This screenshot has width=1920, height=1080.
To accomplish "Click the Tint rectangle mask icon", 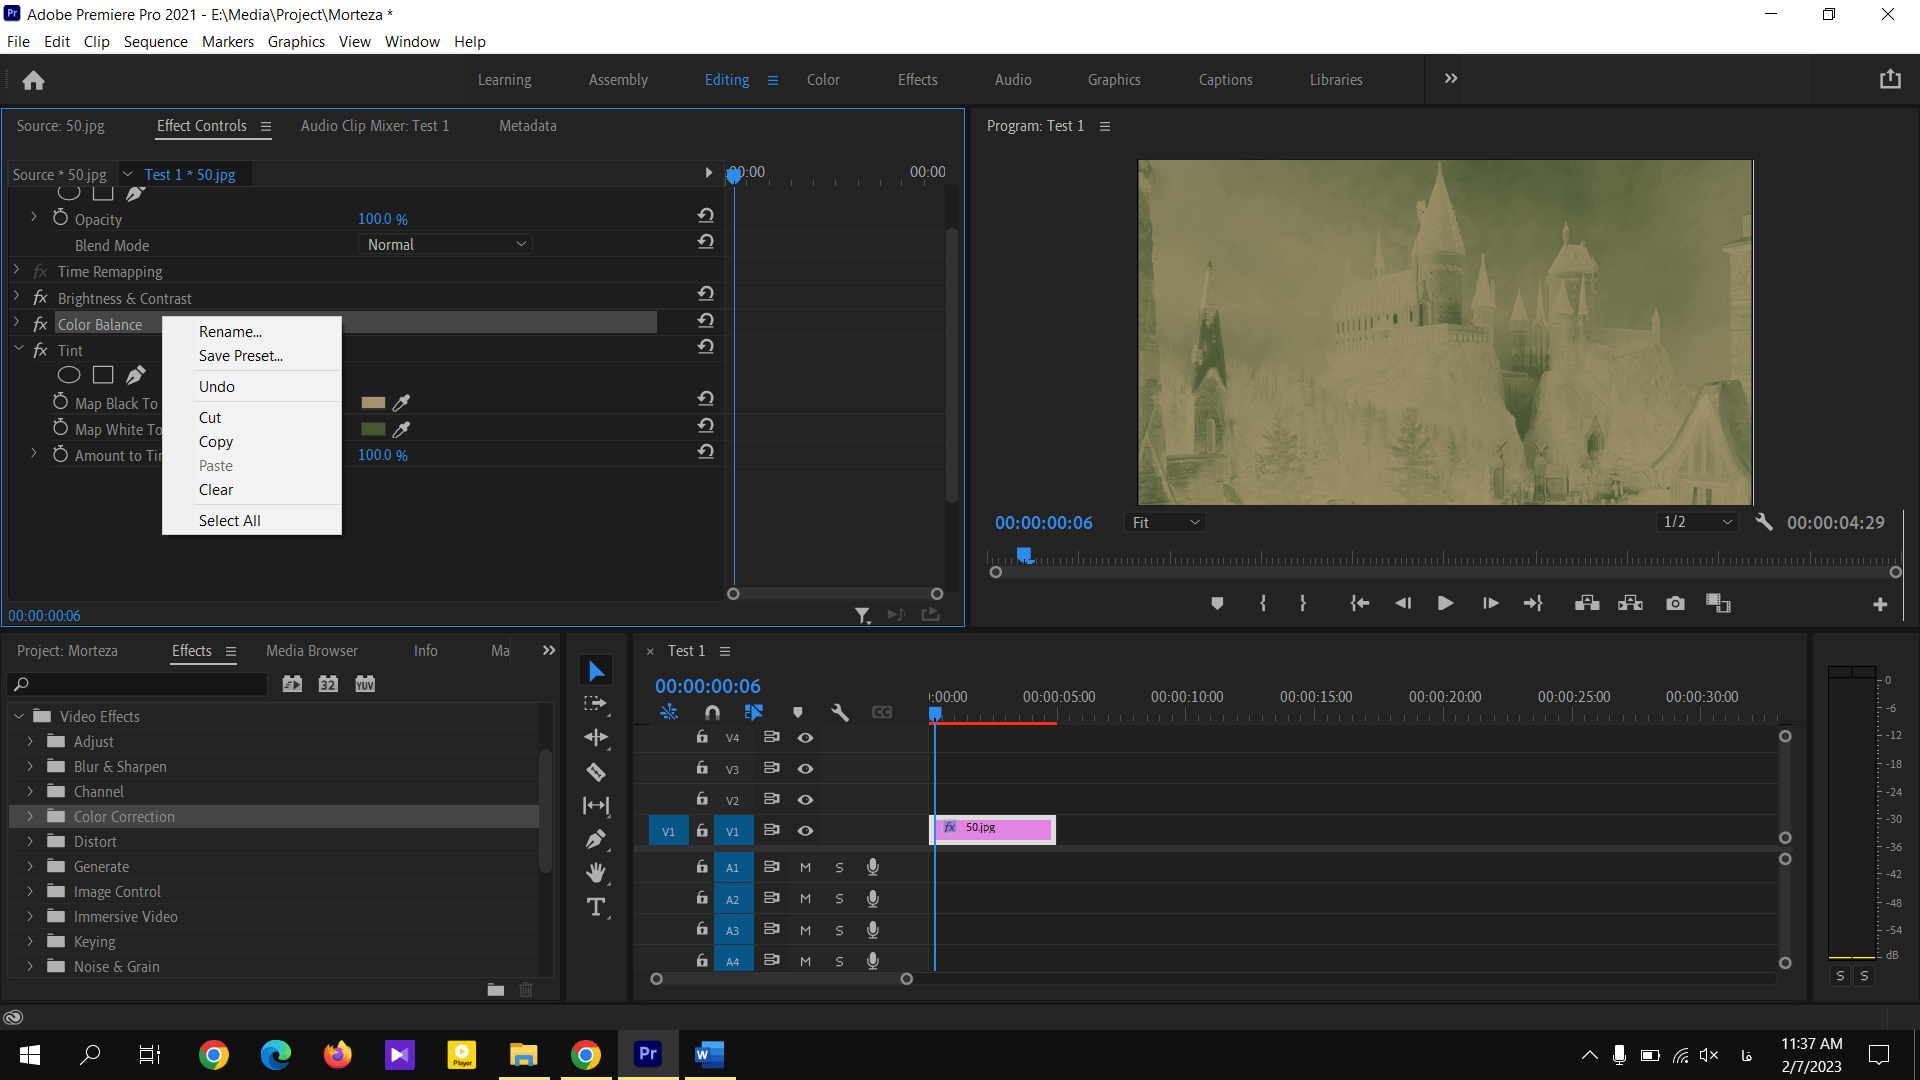I will point(103,375).
